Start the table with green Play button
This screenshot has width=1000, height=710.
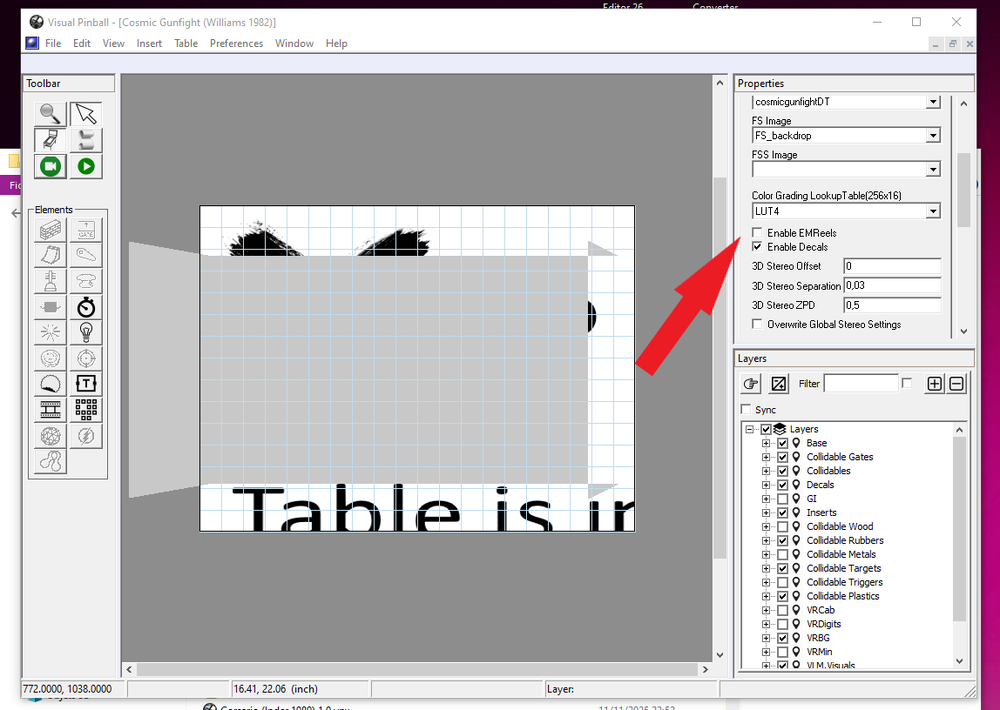click(x=86, y=166)
